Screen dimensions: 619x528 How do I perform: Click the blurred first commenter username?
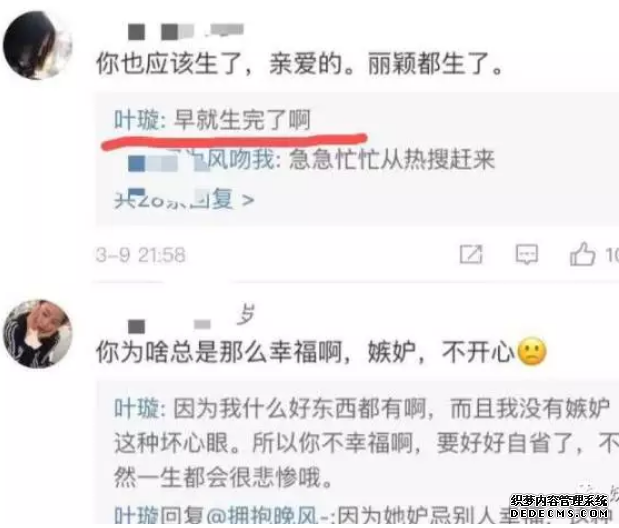coord(186,31)
